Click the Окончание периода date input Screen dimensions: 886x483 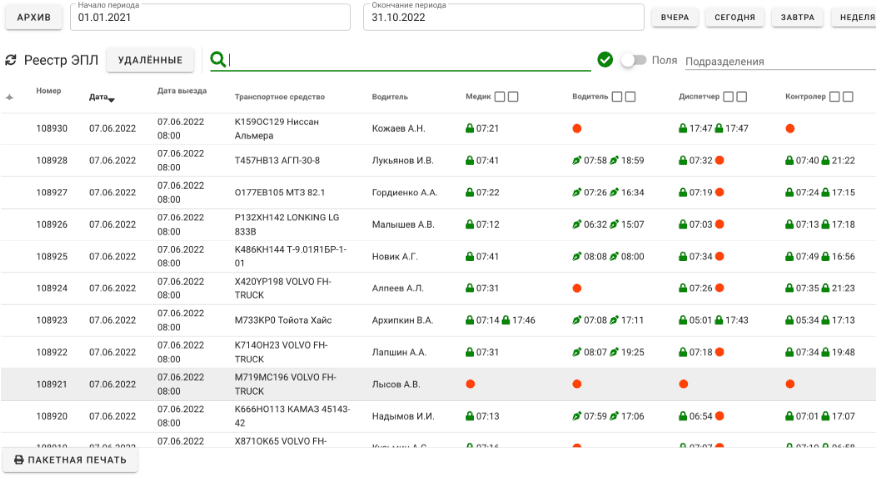click(x=503, y=18)
